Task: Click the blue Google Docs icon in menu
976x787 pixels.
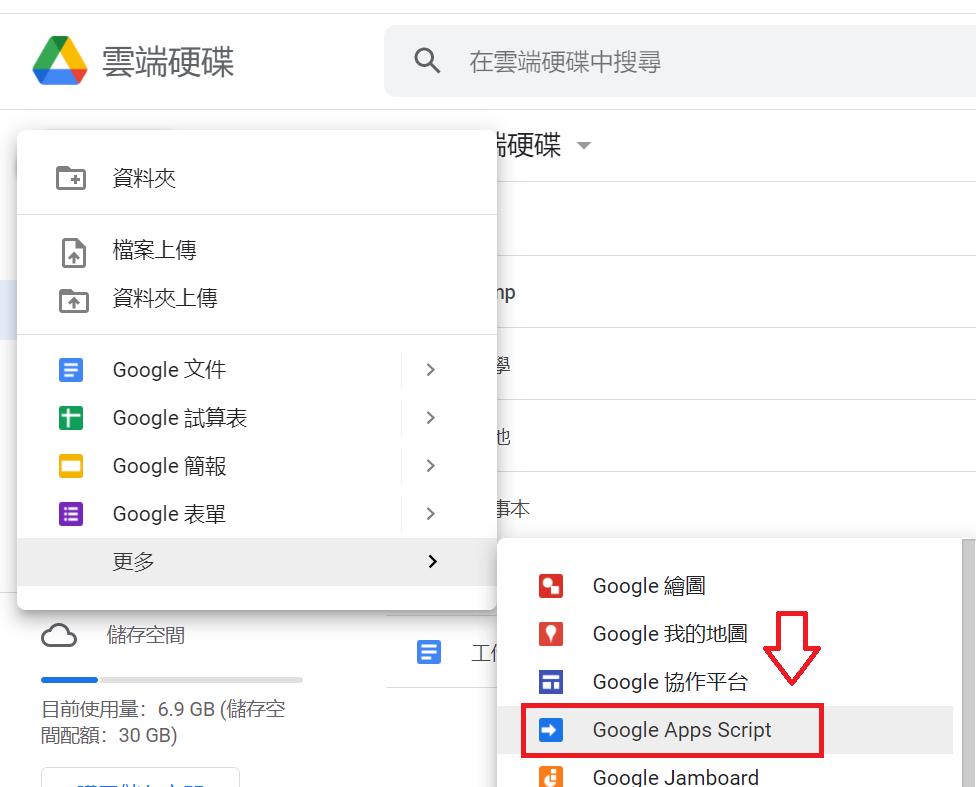Action: click(x=71, y=370)
